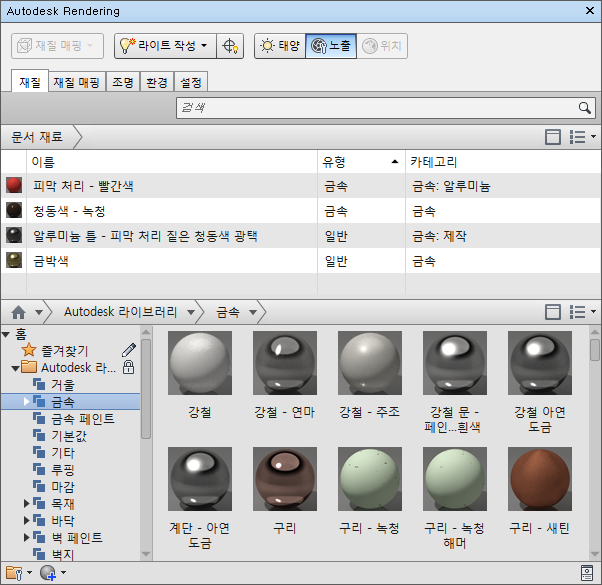The height and width of the screenshot is (585, 602).
Task: Select 즐겨찾기 favorites star item
Action: coord(55,350)
